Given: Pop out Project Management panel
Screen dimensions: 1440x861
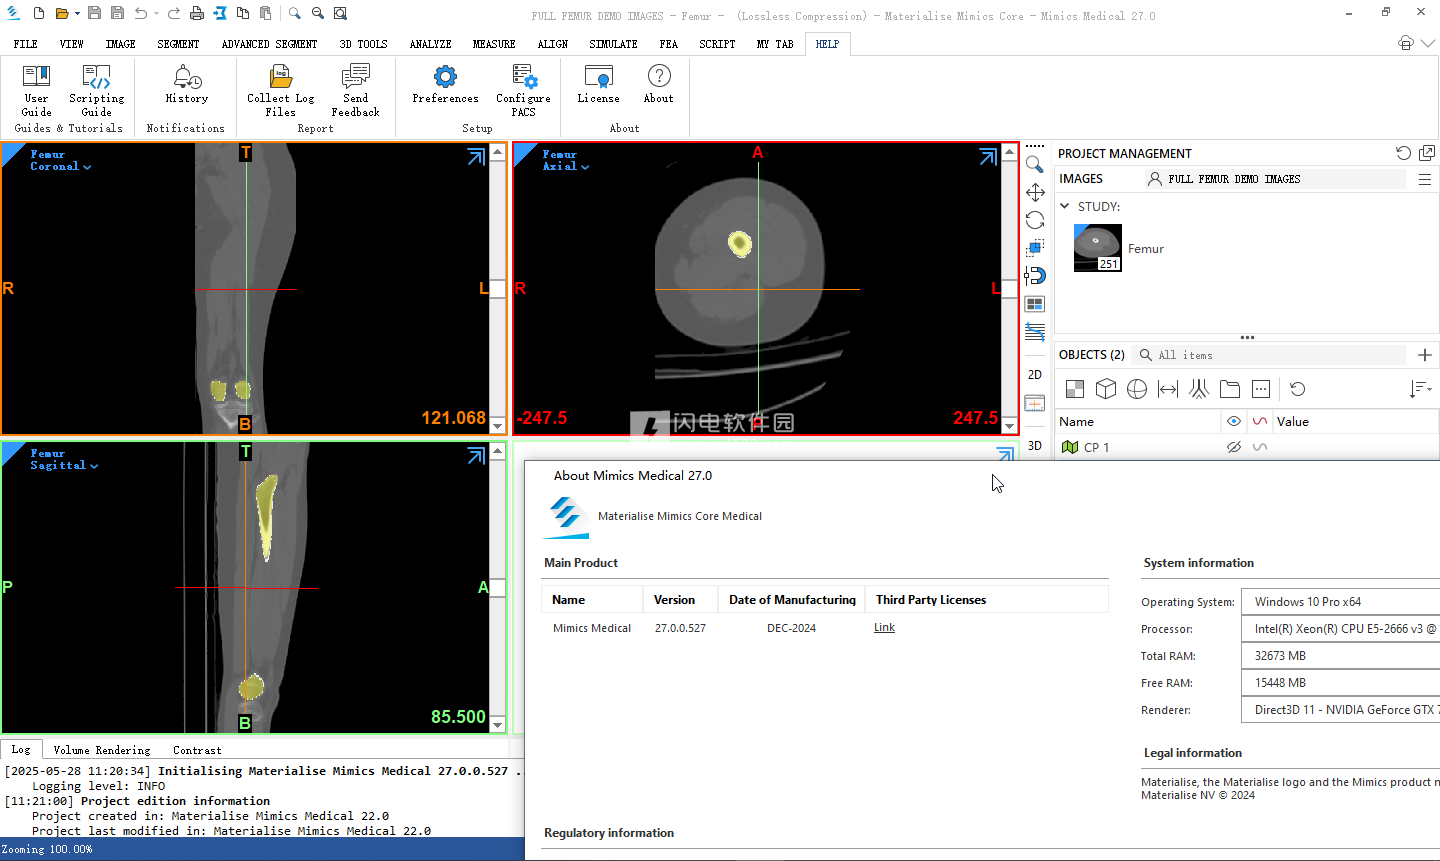Looking at the screenshot, I should pyautogui.click(x=1427, y=153).
